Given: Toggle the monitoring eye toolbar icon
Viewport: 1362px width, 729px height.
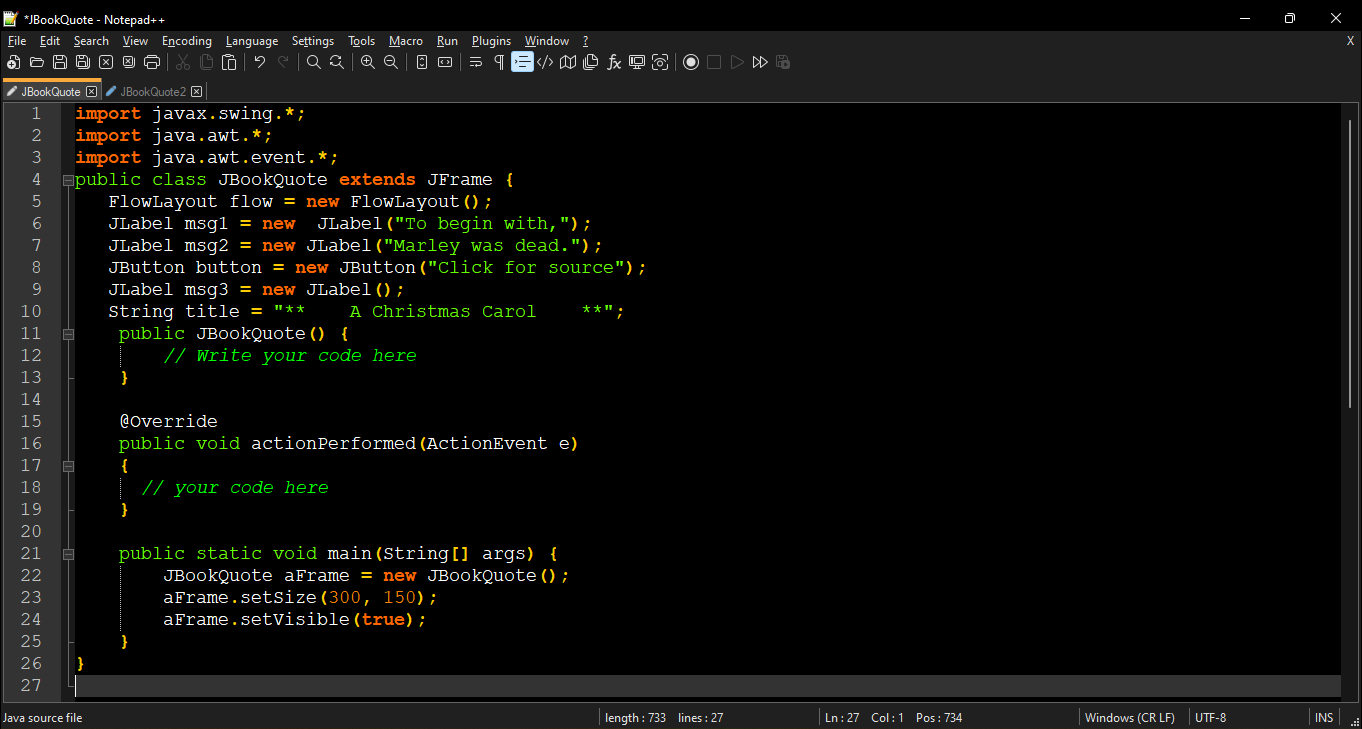Looking at the screenshot, I should pos(660,62).
